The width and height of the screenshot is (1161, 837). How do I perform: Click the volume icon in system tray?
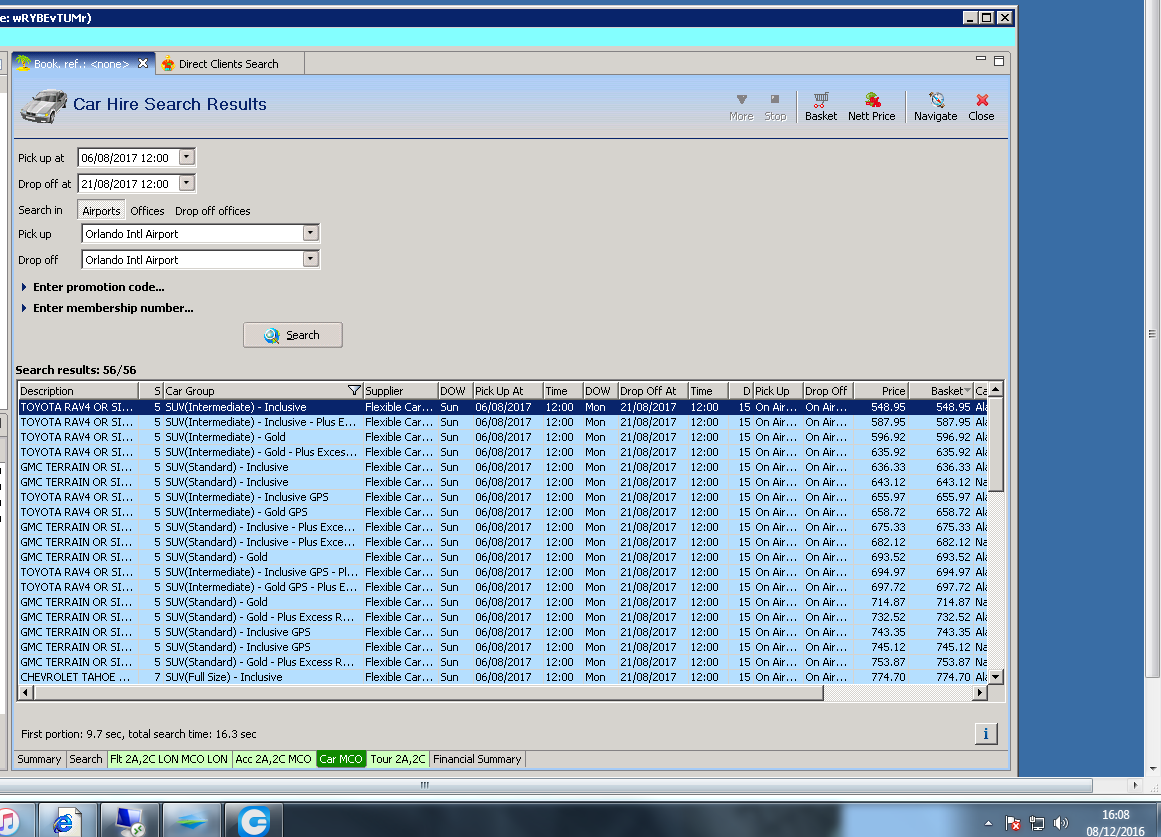tap(1061, 823)
